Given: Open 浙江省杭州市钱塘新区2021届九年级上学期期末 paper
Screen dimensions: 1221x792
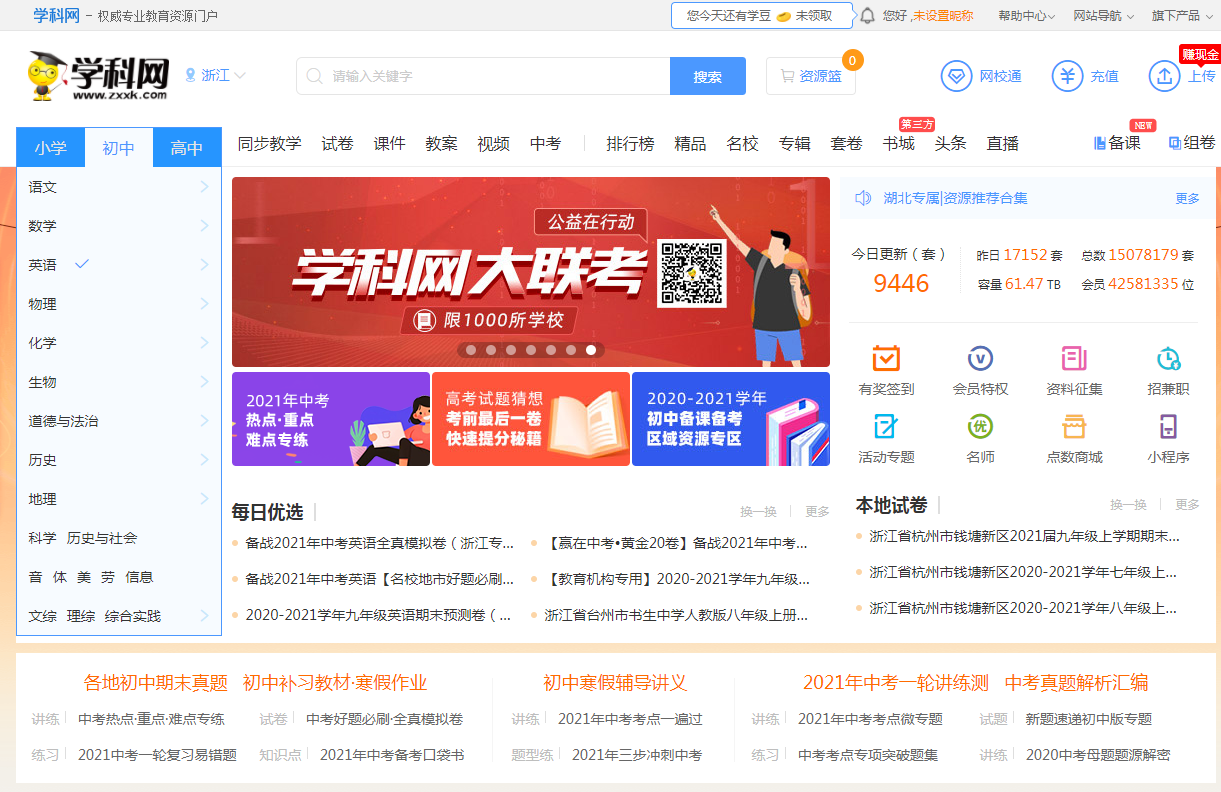Looking at the screenshot, I should click(x=1025, y=536).
